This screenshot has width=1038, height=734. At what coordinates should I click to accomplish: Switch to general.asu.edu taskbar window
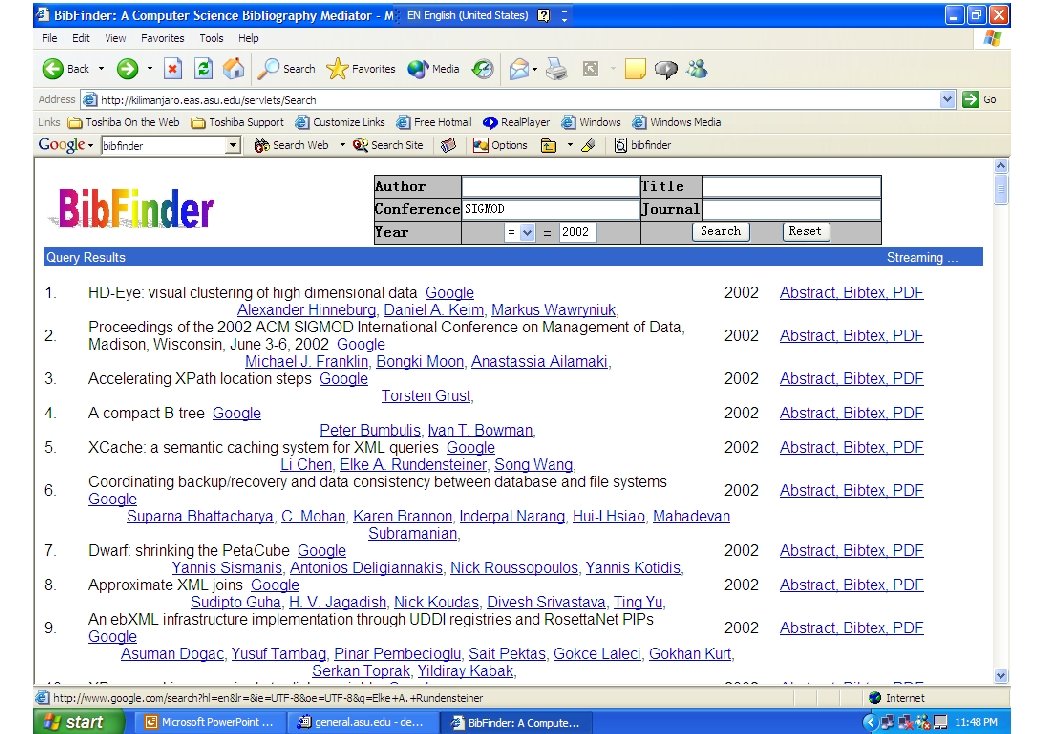tap(363, 722)
